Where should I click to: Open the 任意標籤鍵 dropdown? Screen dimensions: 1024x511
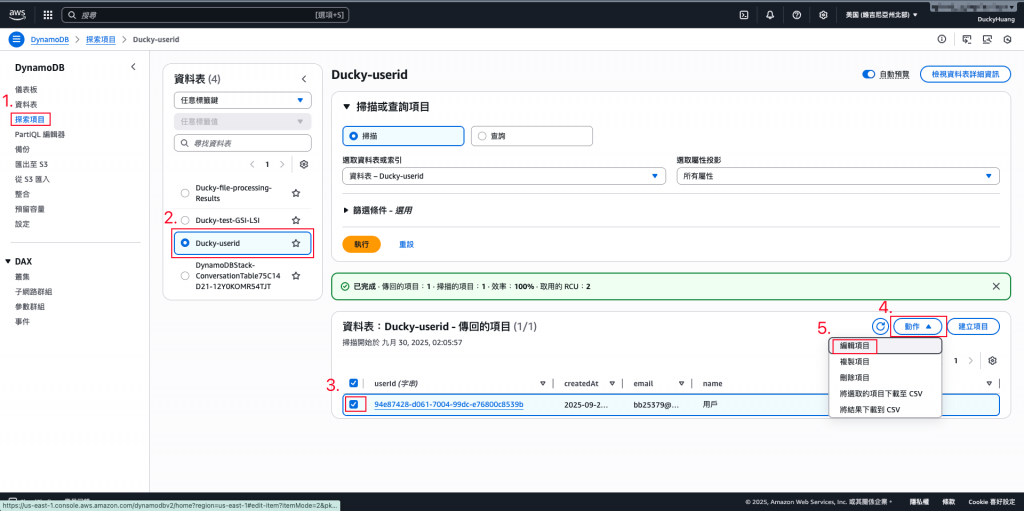click(243, 101)
